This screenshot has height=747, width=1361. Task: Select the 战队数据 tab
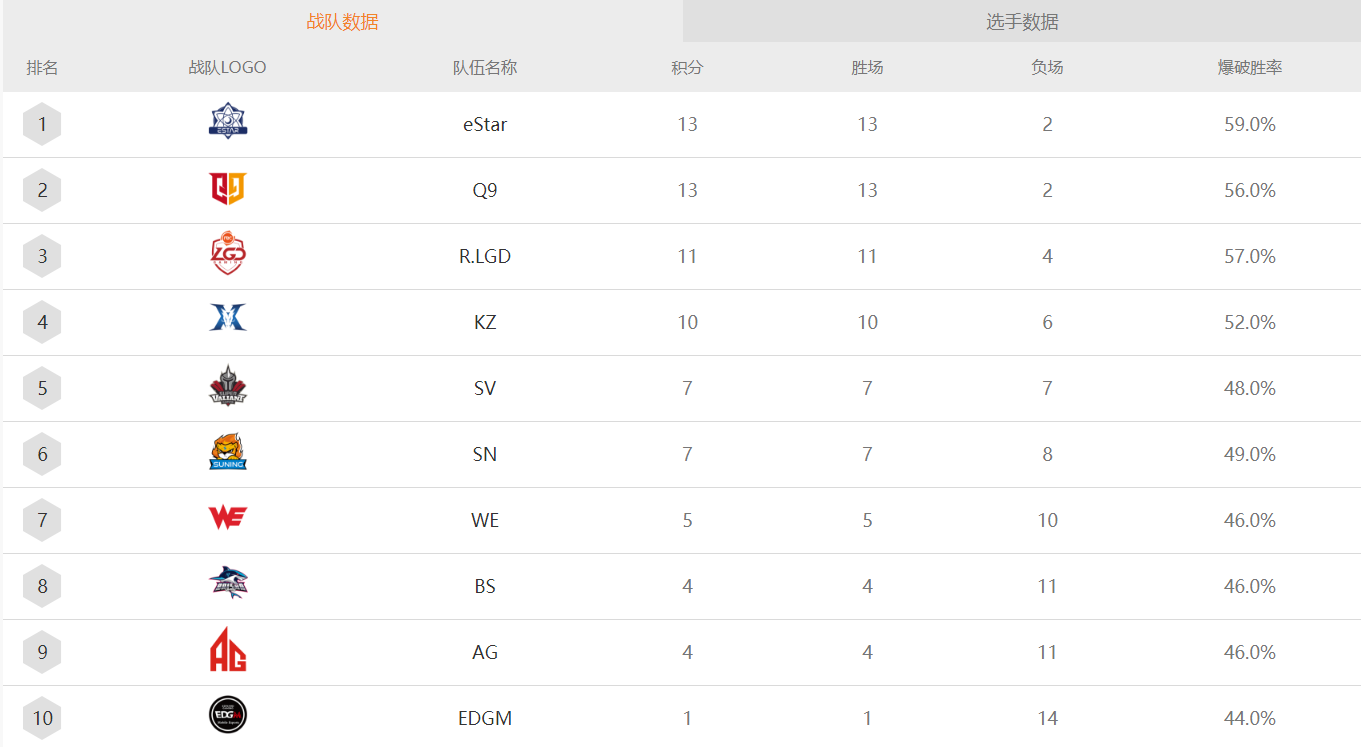pos(342,22)
